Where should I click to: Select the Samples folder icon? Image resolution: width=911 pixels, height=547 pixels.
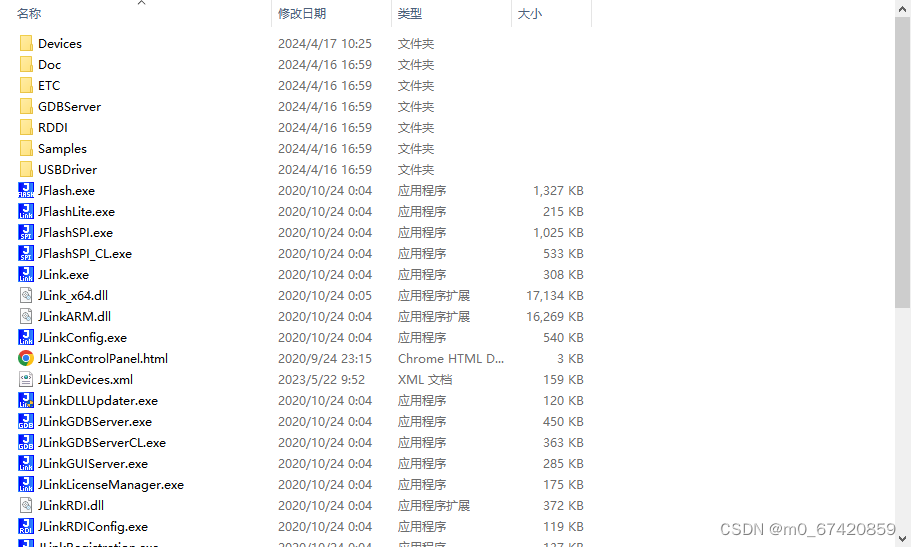pos(26,148)
